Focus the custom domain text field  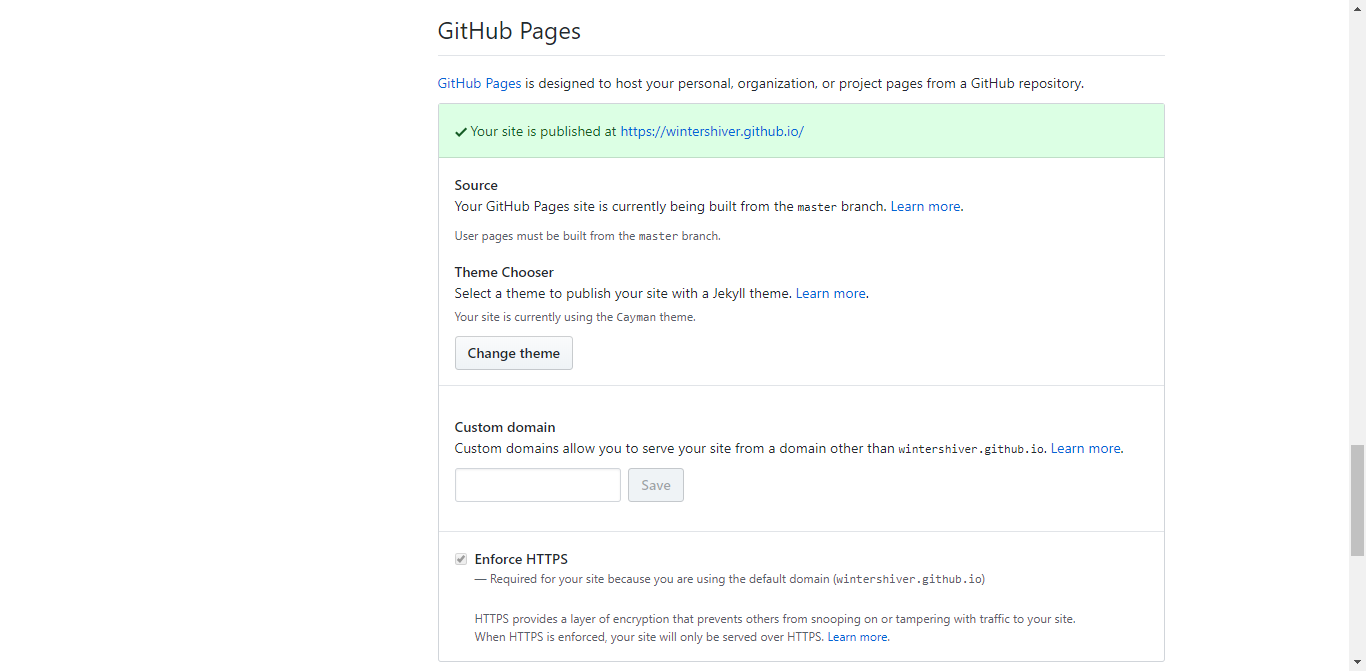click(538, 485)
